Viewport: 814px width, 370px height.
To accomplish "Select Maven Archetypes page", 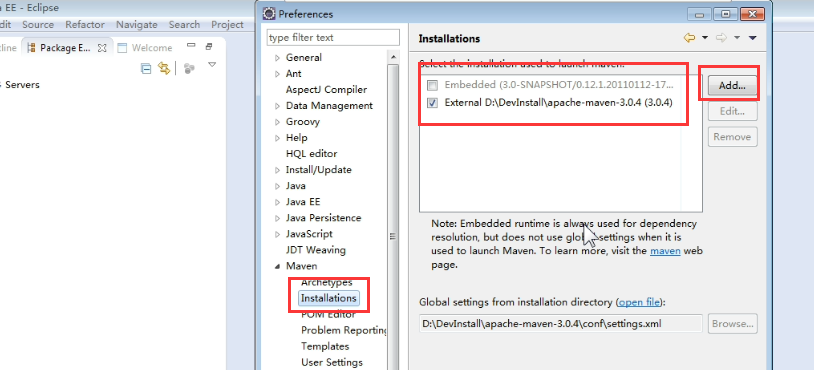I will coord(327,282).
